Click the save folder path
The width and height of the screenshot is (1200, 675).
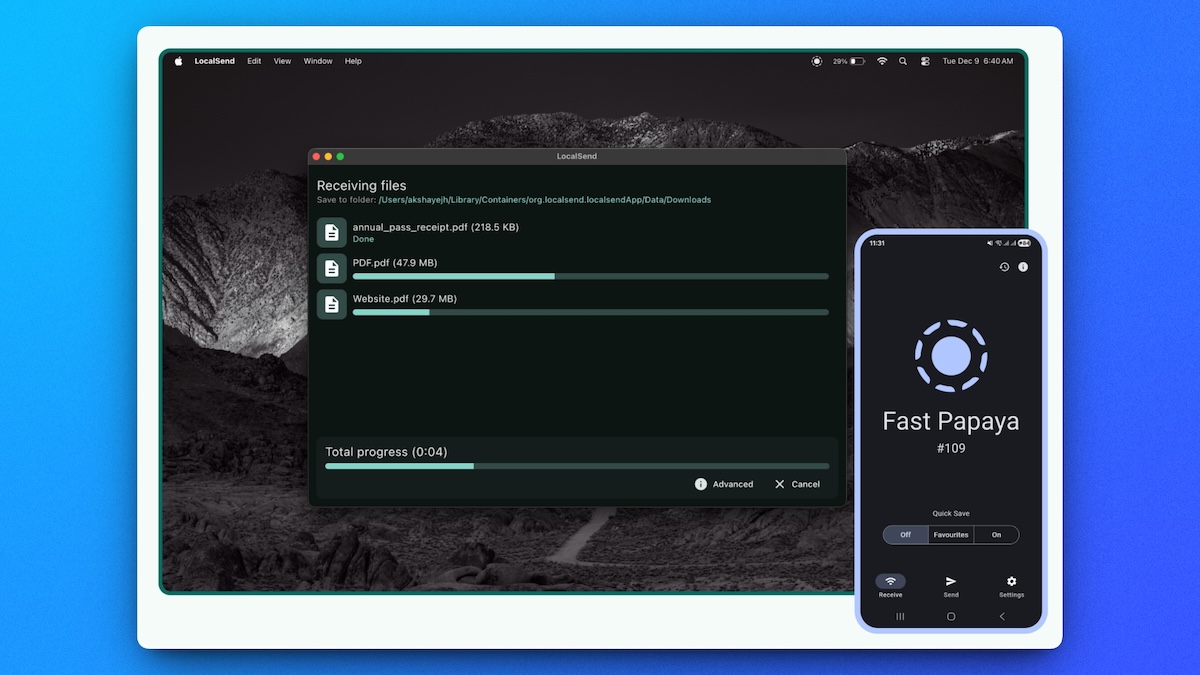[x=544, y=200]
